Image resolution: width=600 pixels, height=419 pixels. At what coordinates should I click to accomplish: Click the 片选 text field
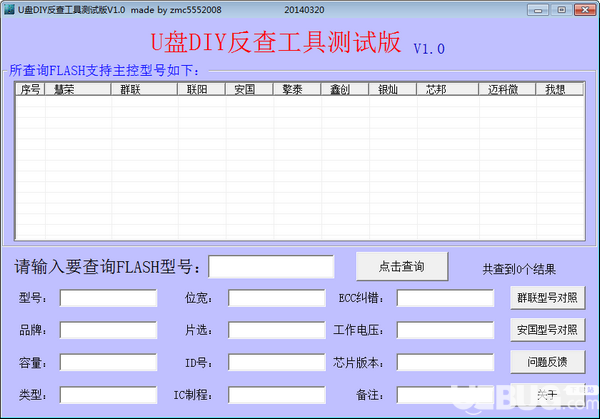(x=277, y=330)
